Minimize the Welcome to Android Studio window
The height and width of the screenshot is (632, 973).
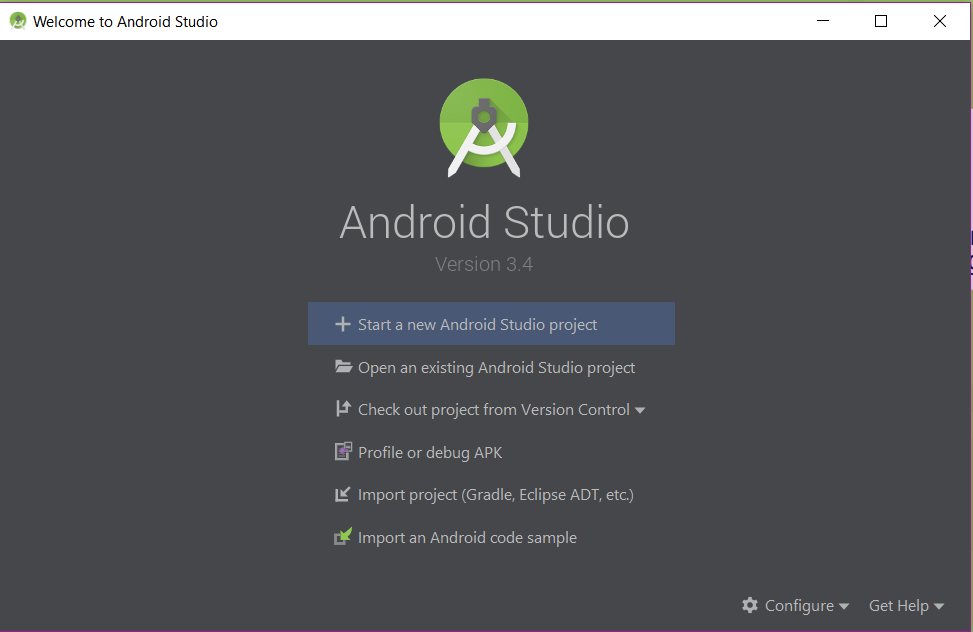point(823,21)
